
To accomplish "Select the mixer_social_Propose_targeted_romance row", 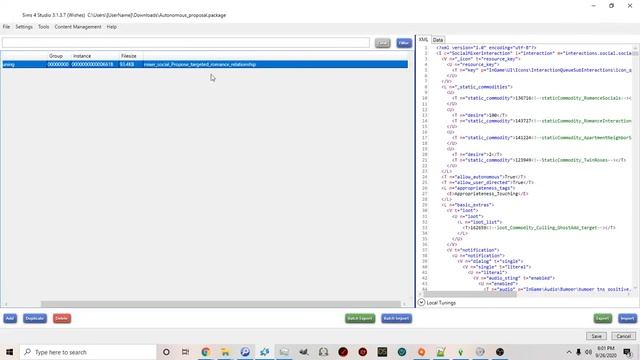I will [x=205, y=64].
